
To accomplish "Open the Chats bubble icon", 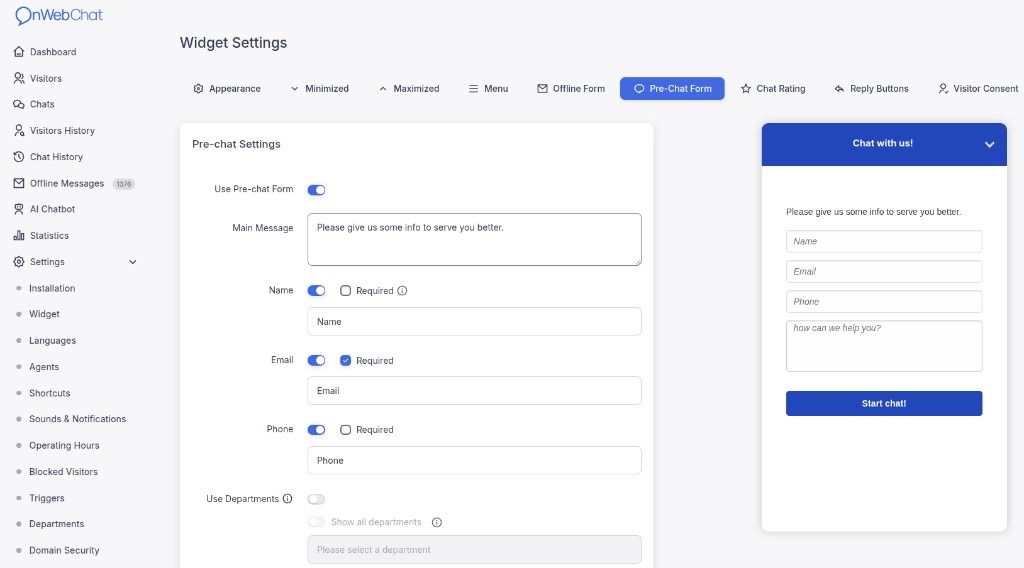I will tap(19, 104).
